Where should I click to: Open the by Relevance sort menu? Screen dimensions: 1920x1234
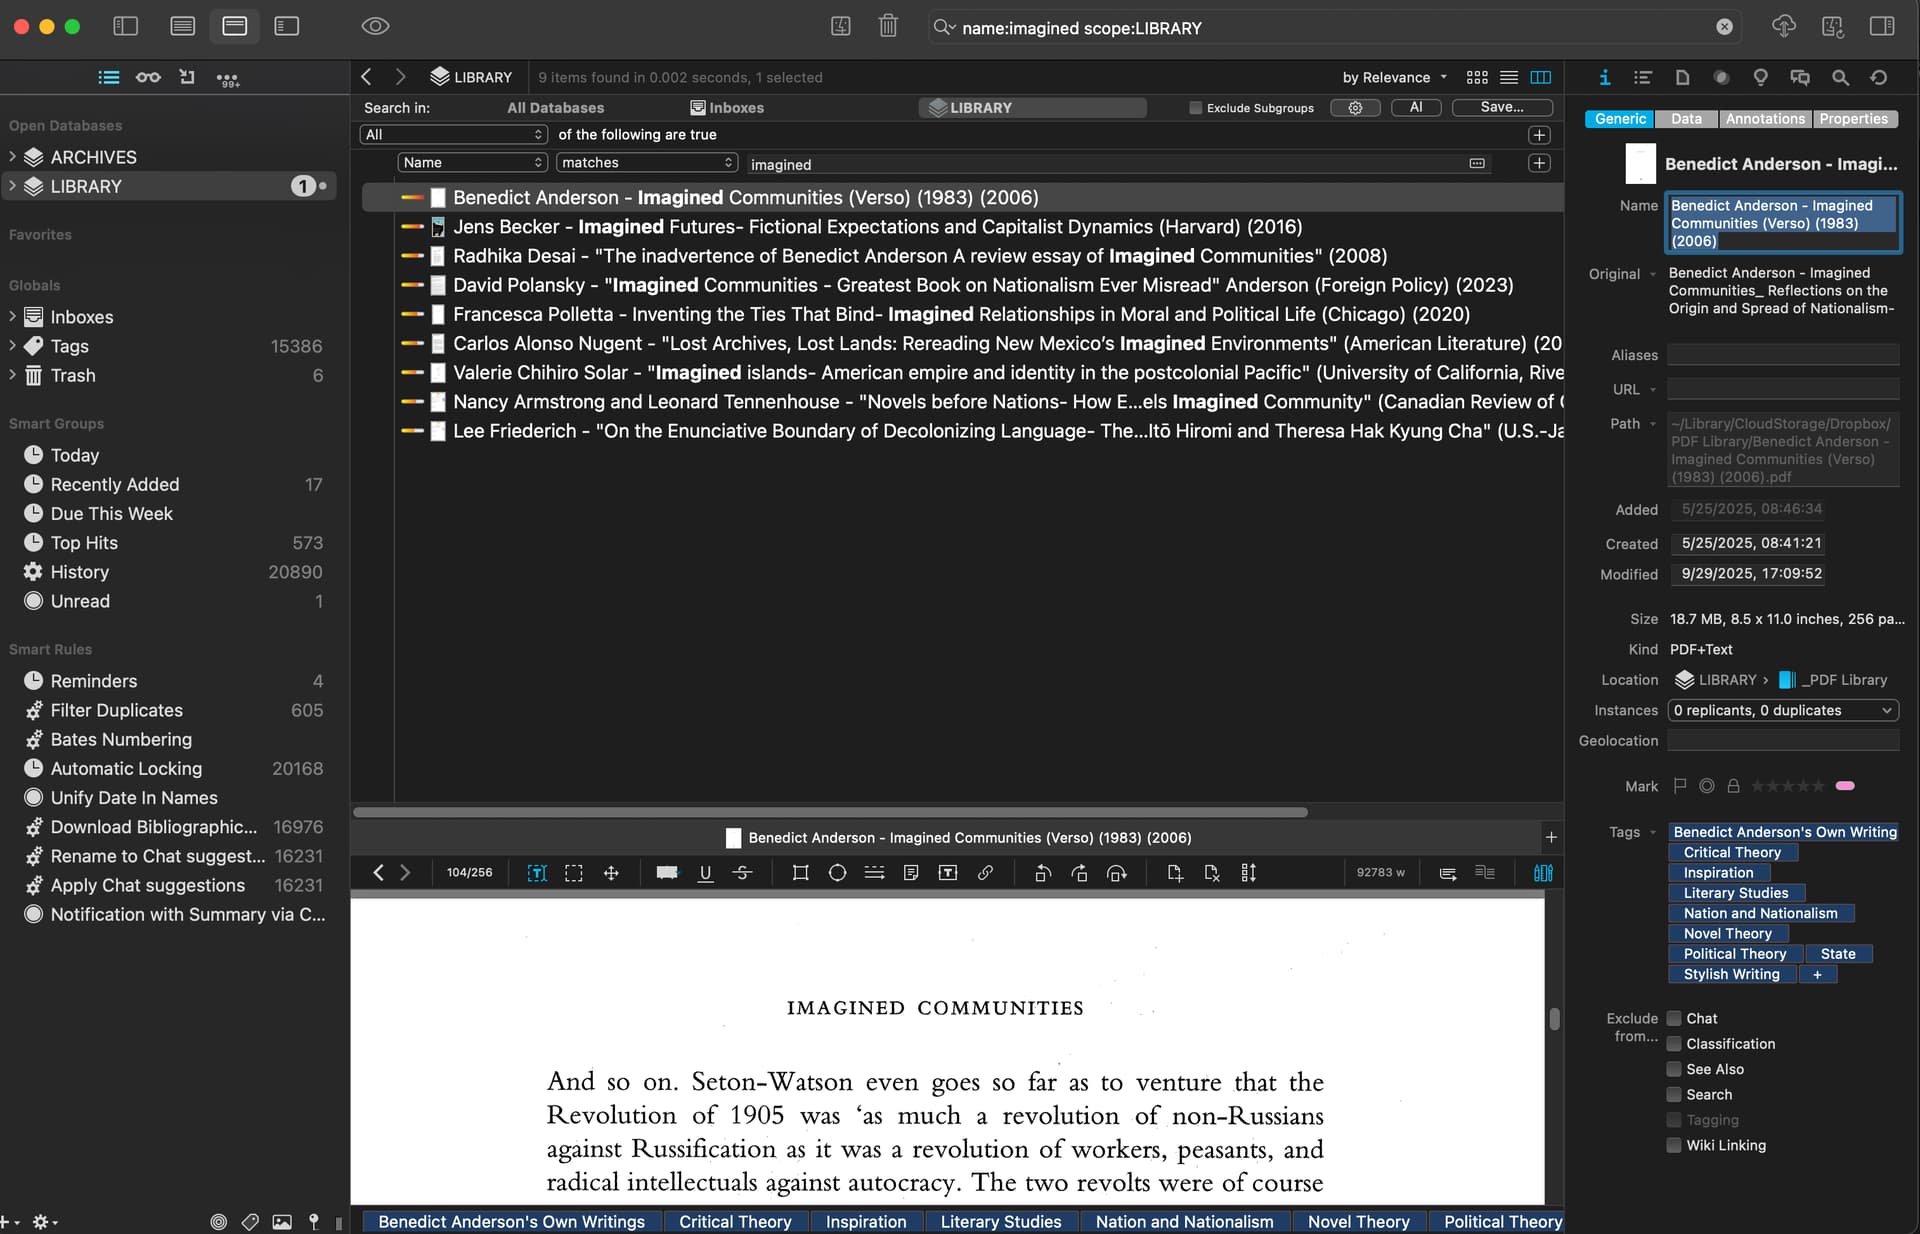pos(1394,78)
